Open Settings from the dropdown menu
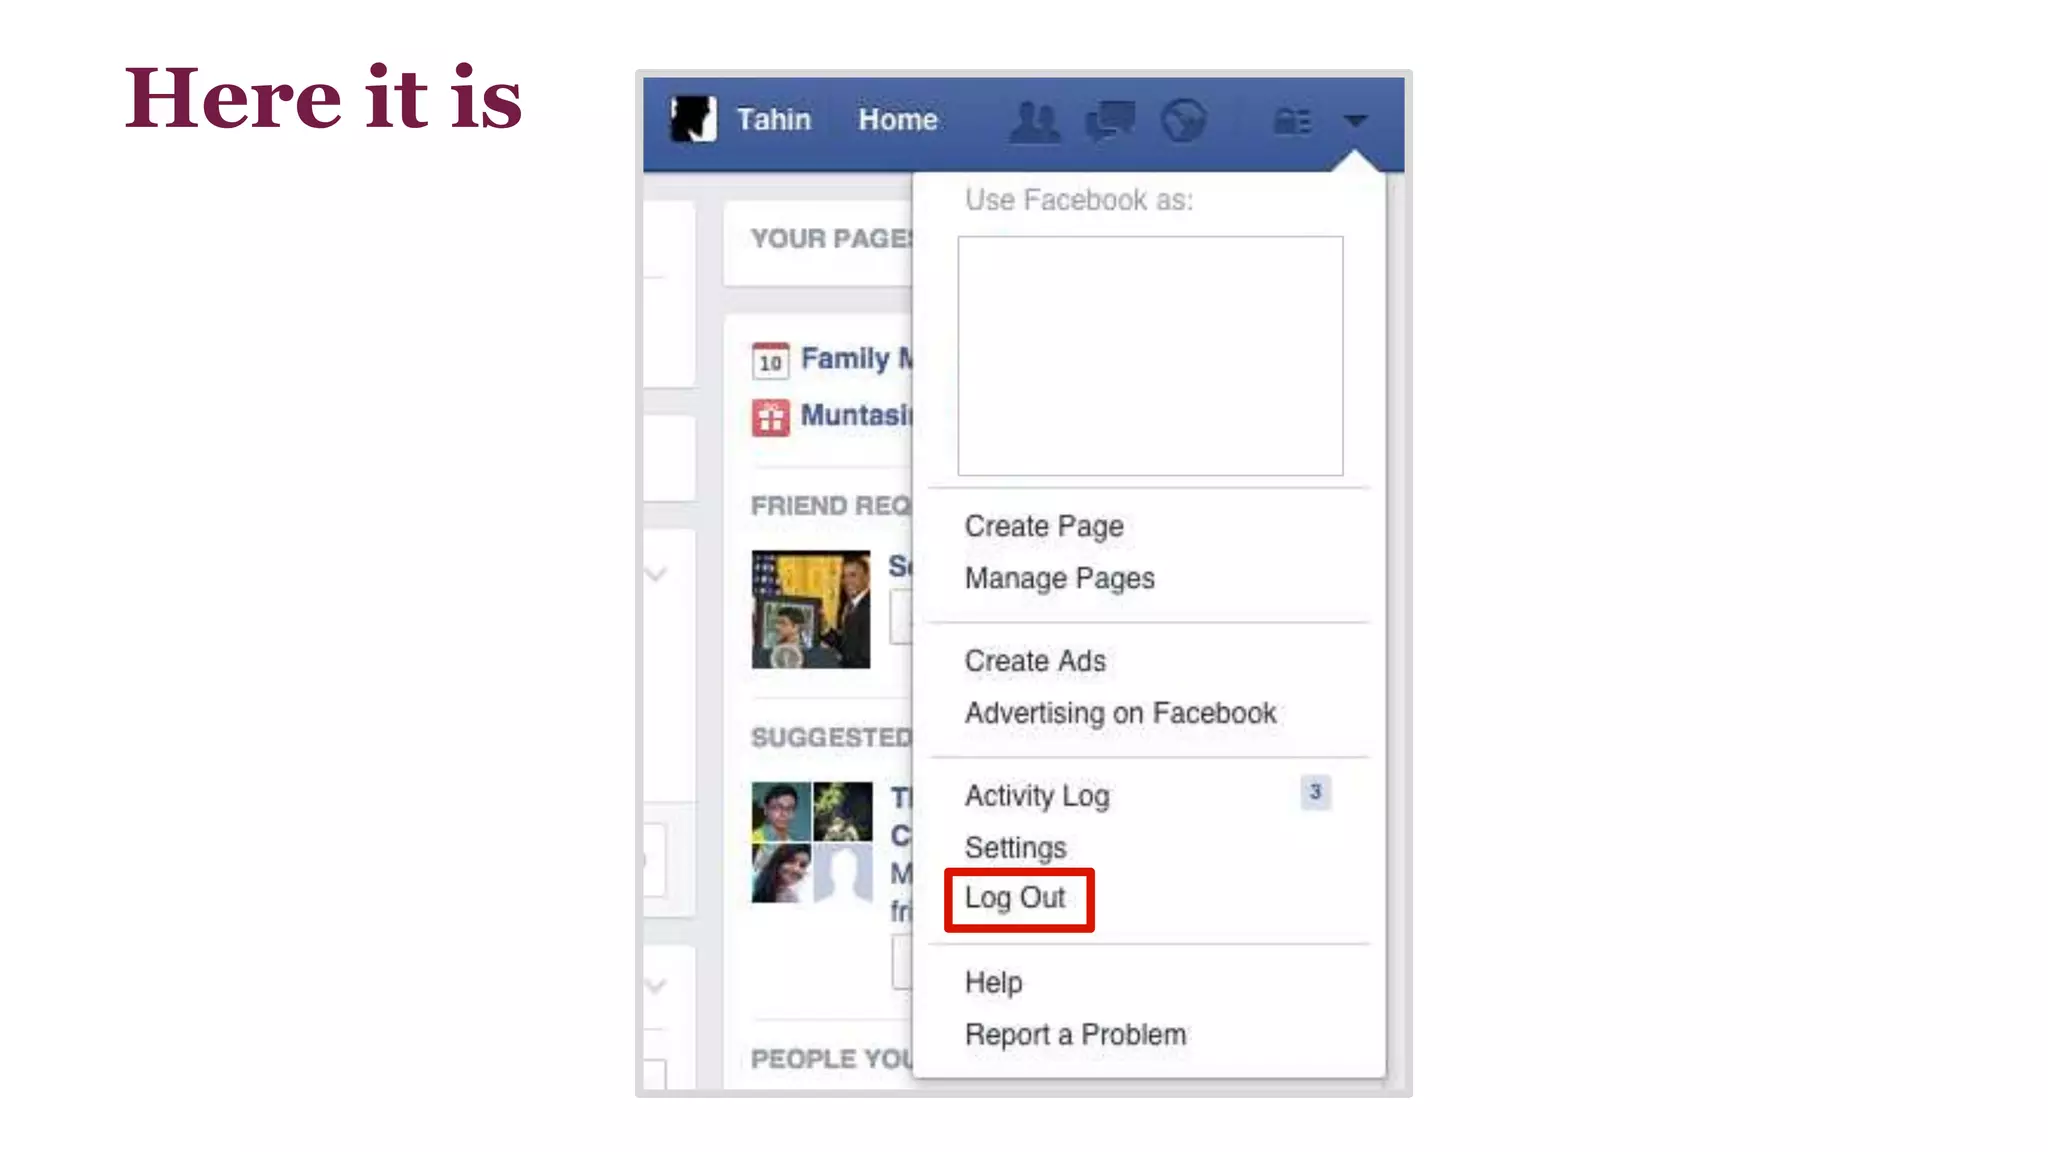 (x=1015, y=847)
